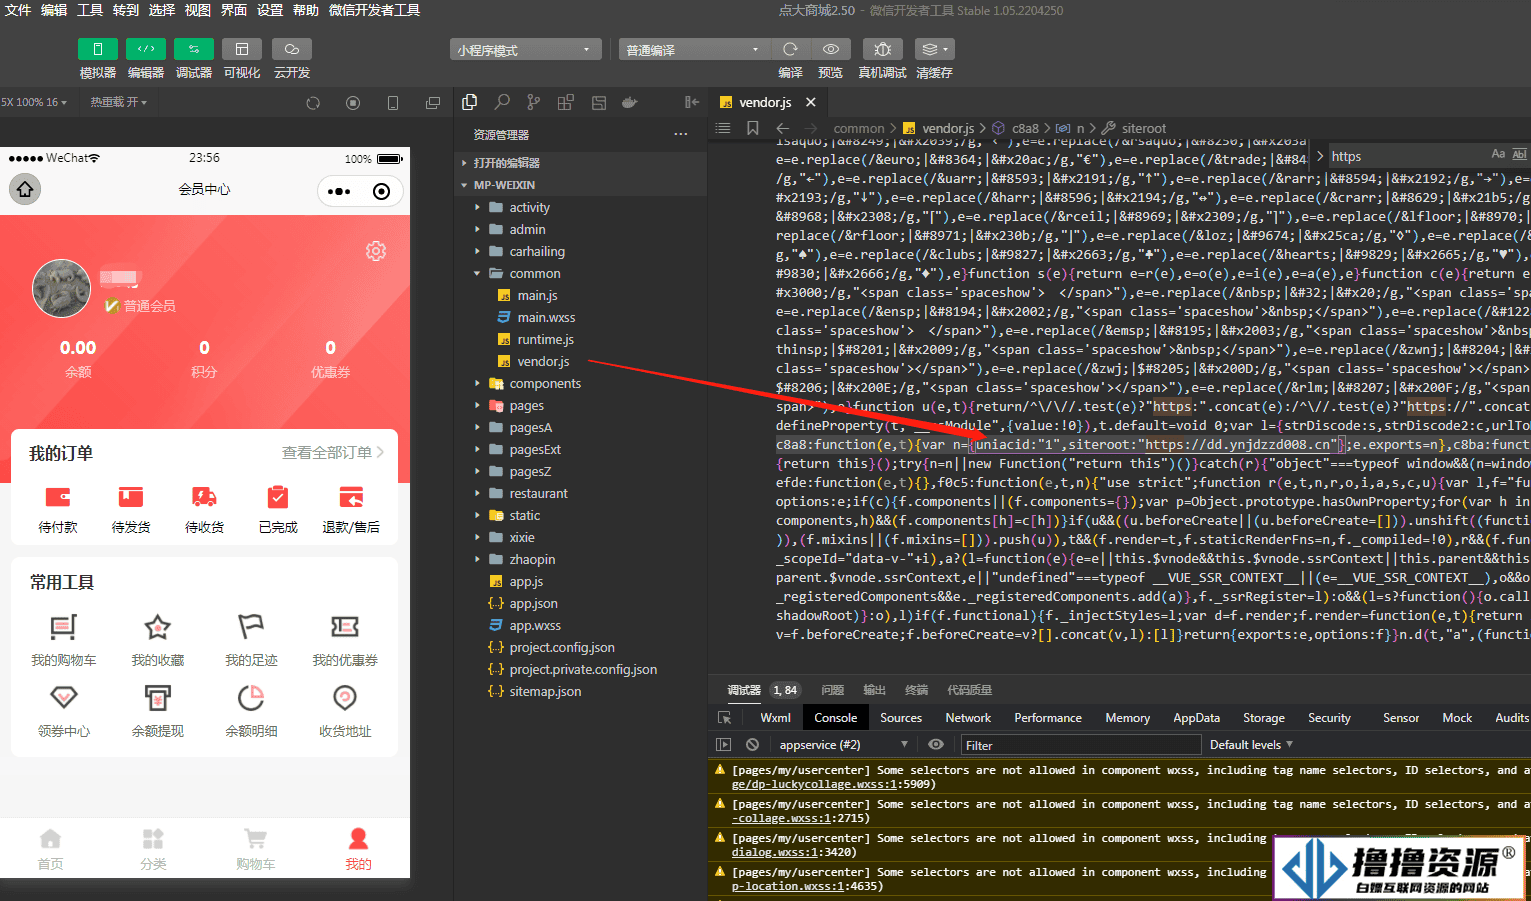Toggle match case in find box
This screenshot has width=1531, height=901.
pos(1498,155)
